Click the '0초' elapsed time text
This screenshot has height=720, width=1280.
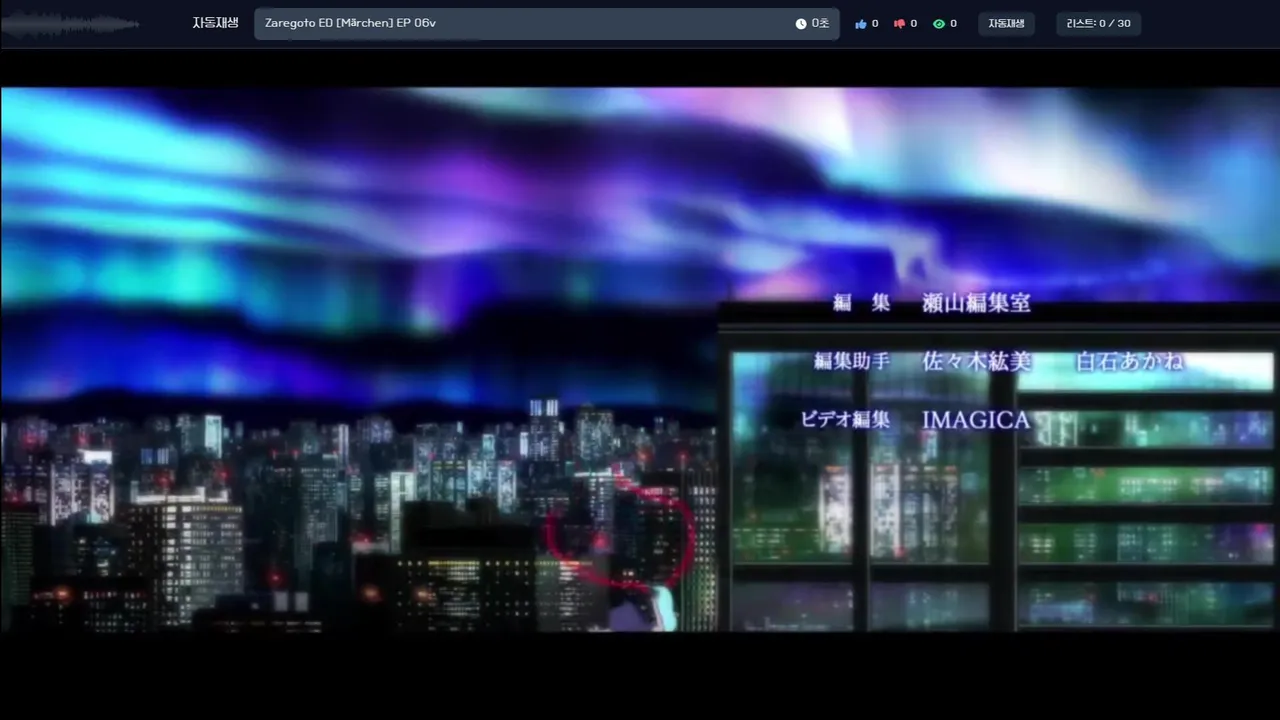click(x=820, y=24)
